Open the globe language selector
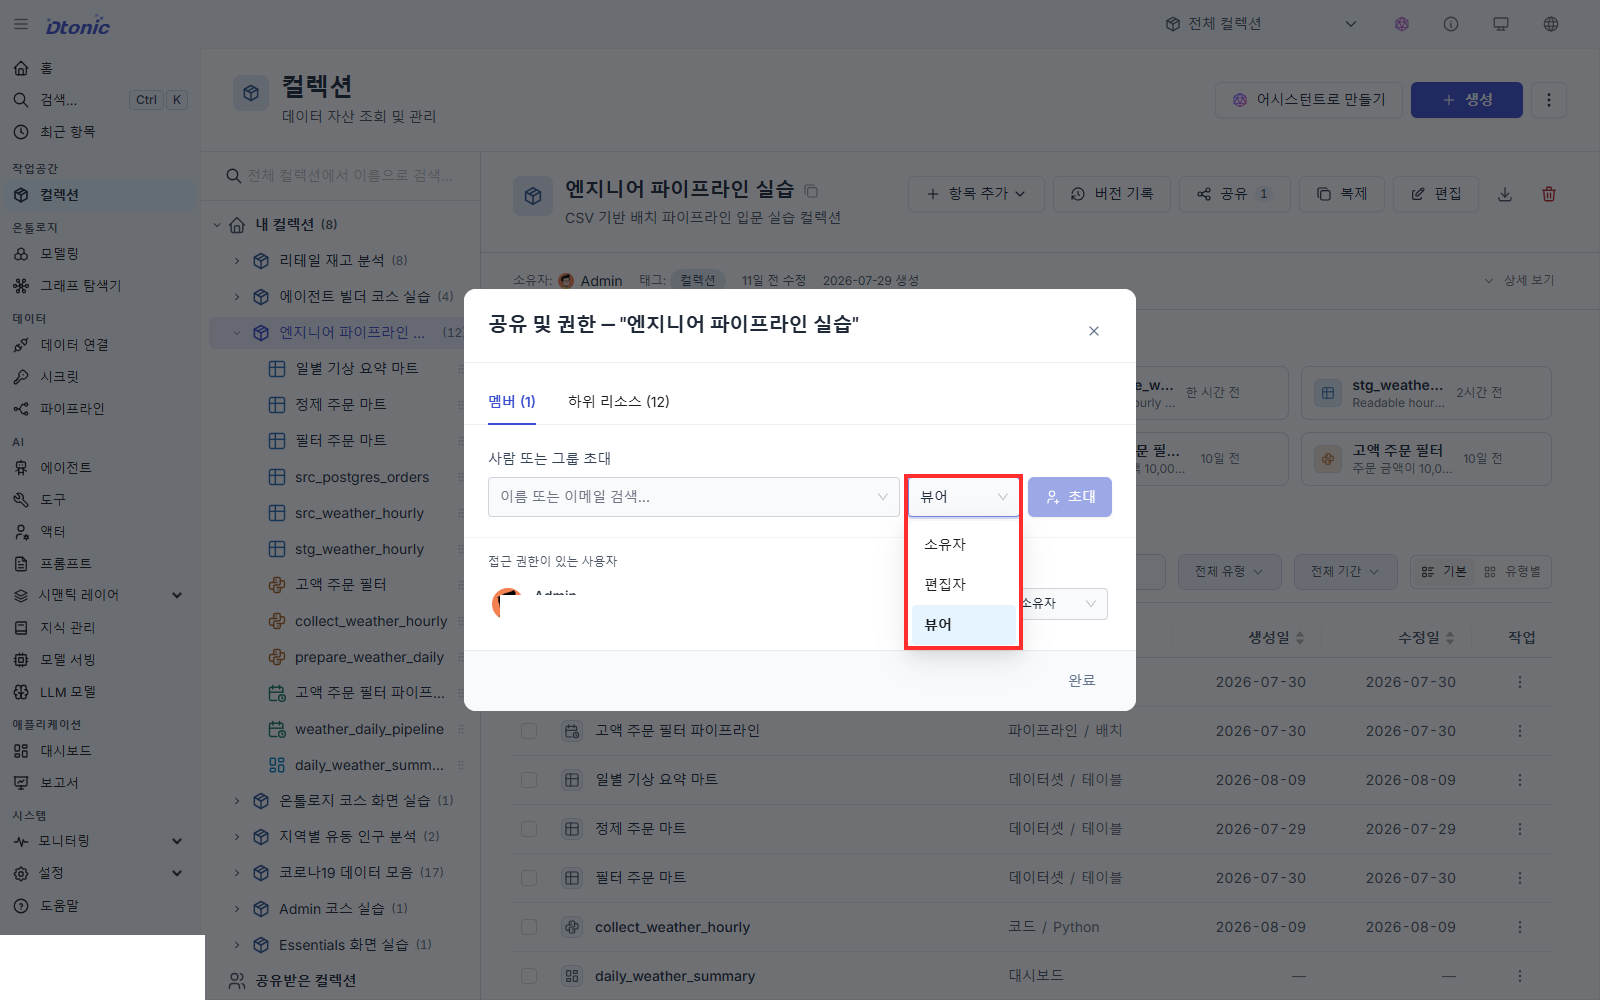This screenshot has width=1600, height=1000. [1551, 24]
